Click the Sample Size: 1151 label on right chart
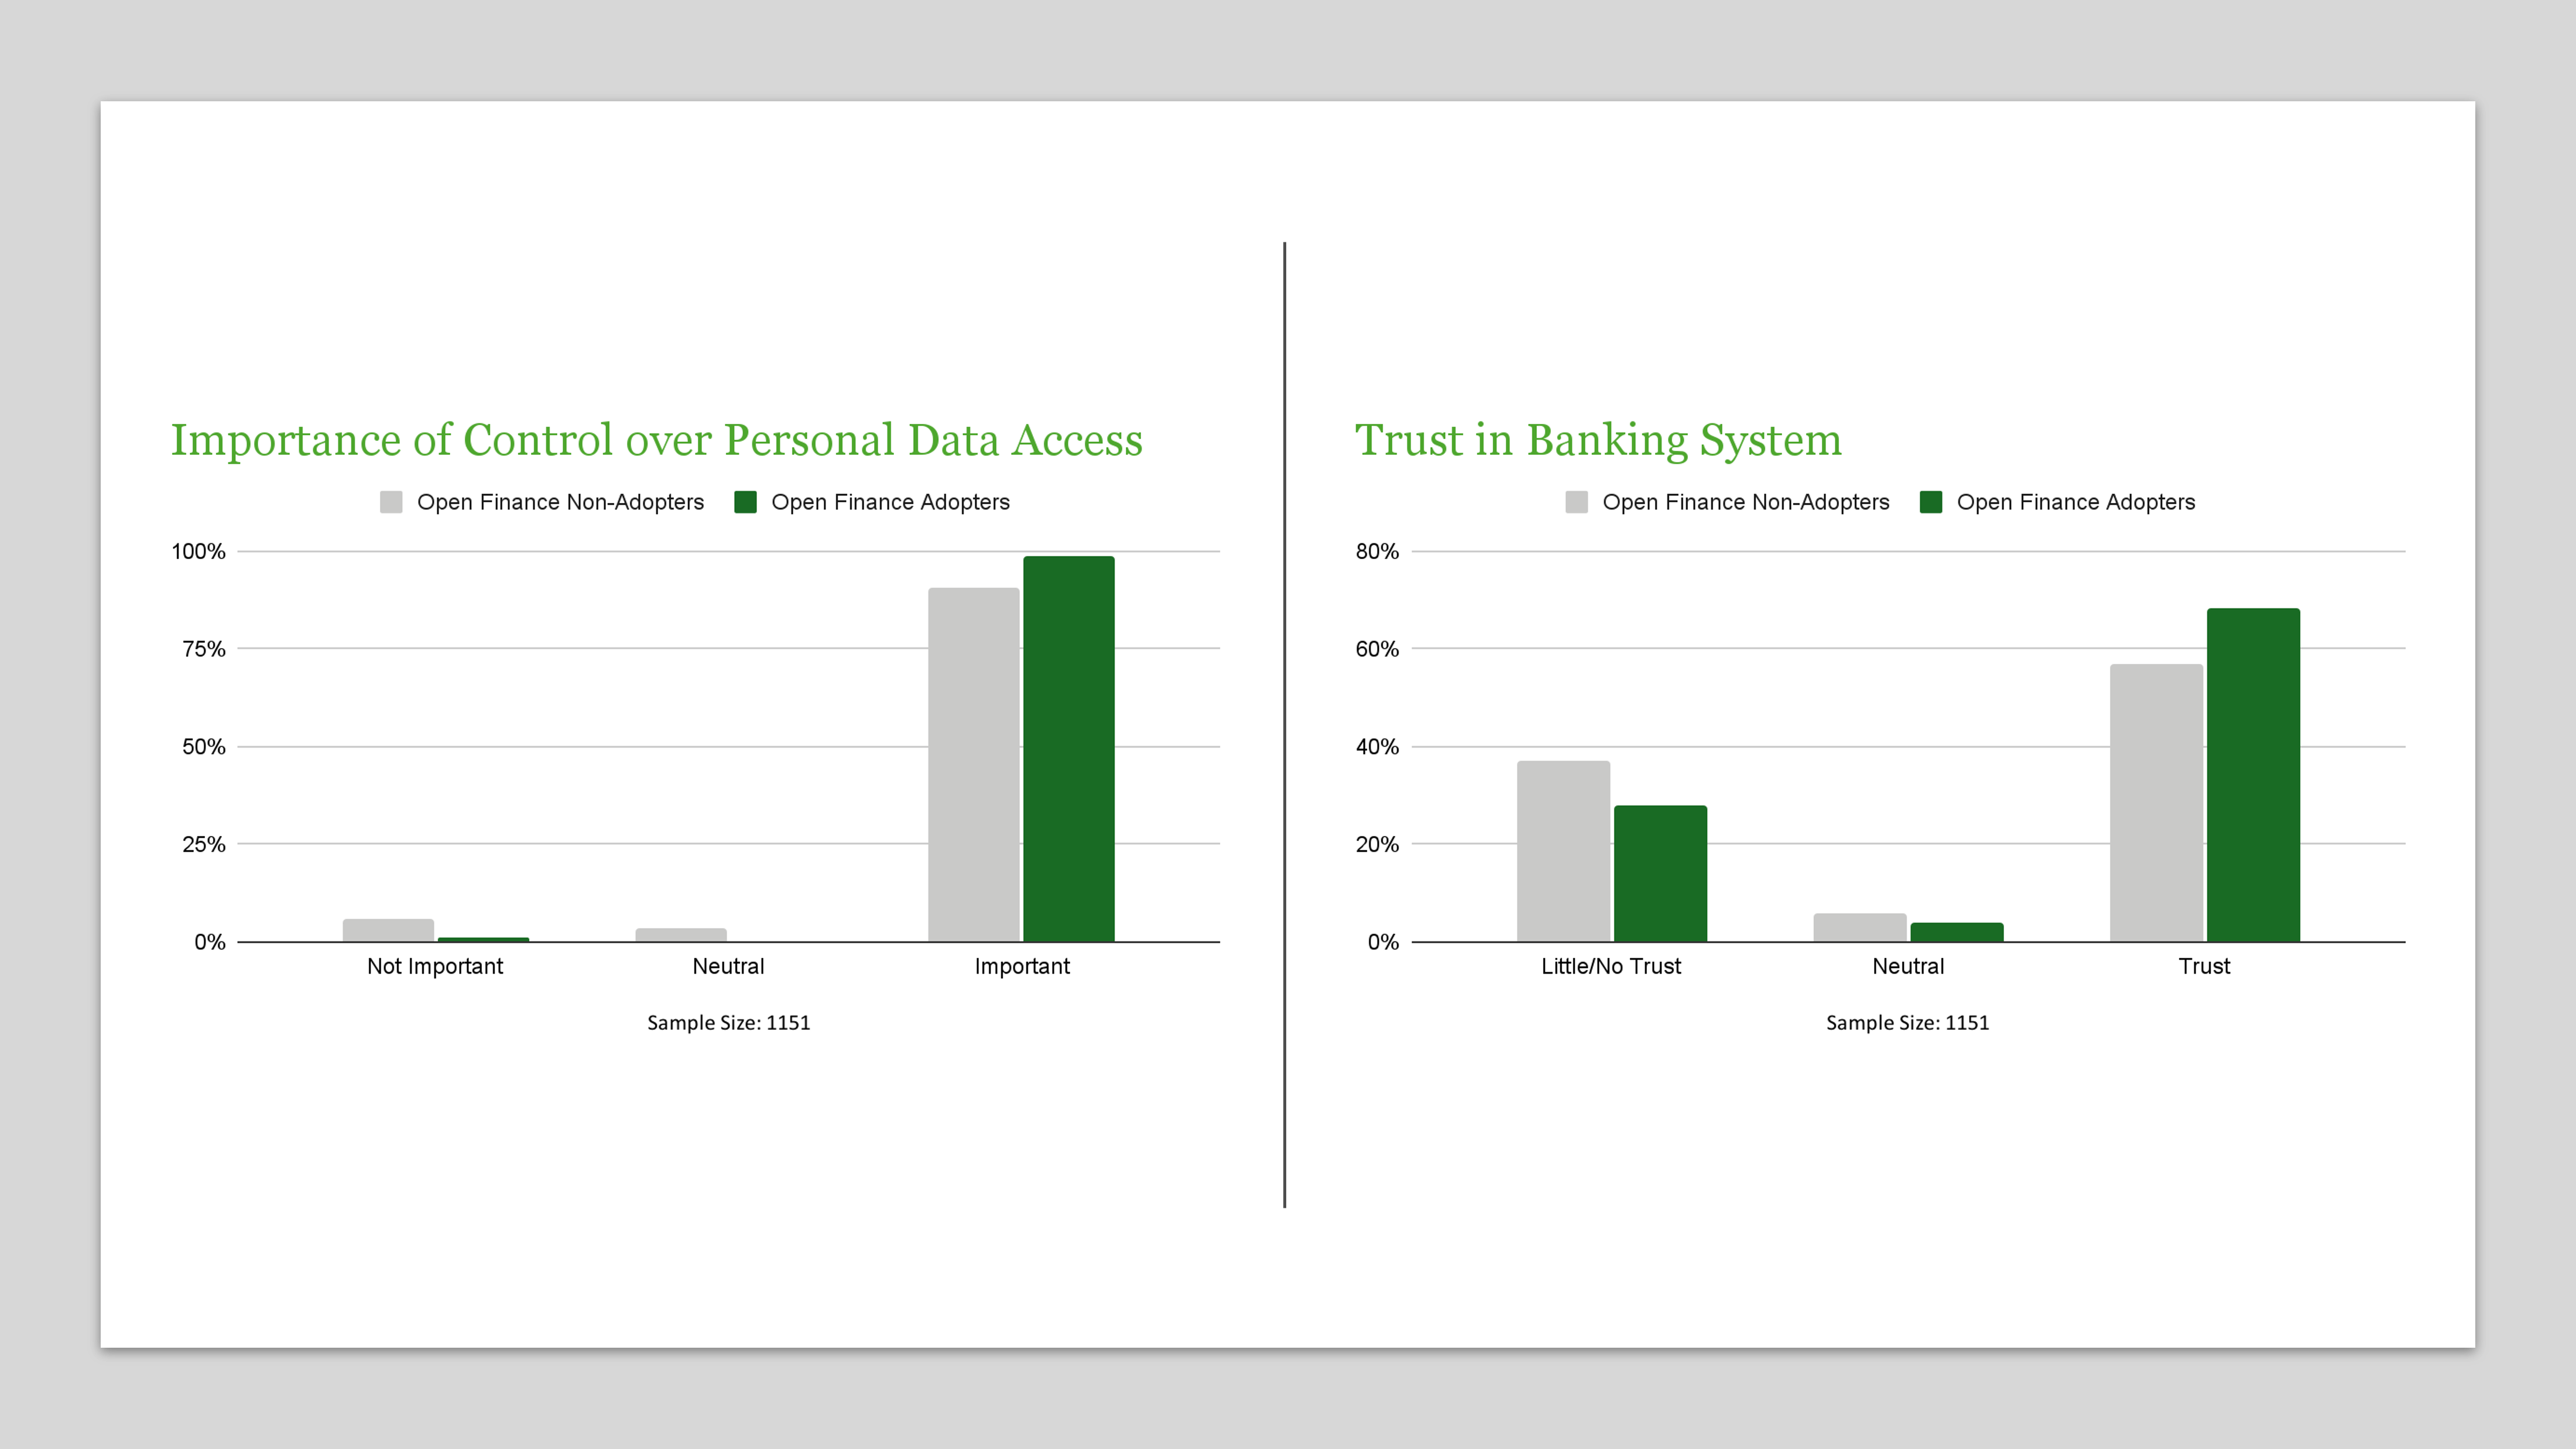 point(1907,1022)
